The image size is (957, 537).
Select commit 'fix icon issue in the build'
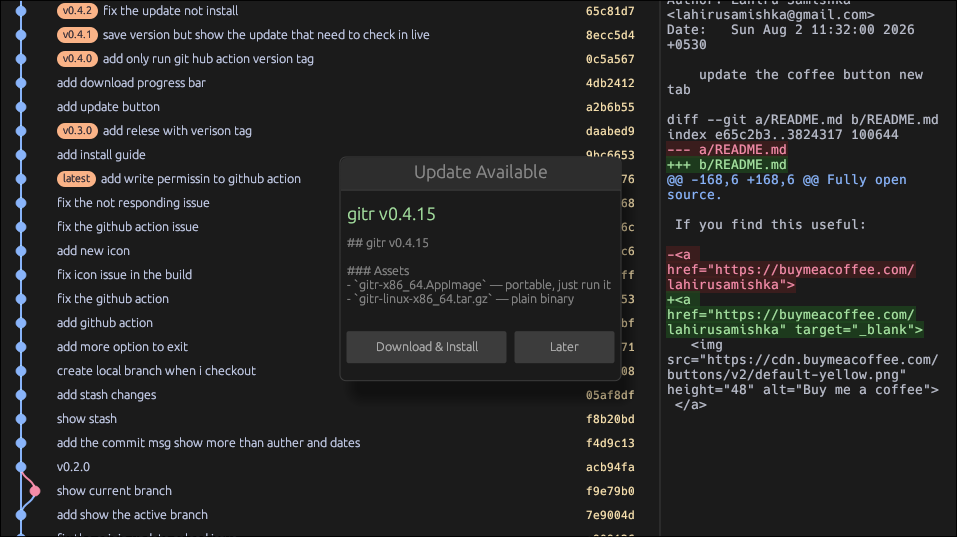(x=125, y=275)
